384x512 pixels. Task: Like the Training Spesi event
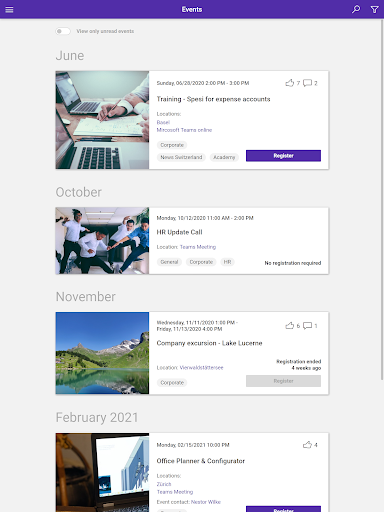pos(290,83)
